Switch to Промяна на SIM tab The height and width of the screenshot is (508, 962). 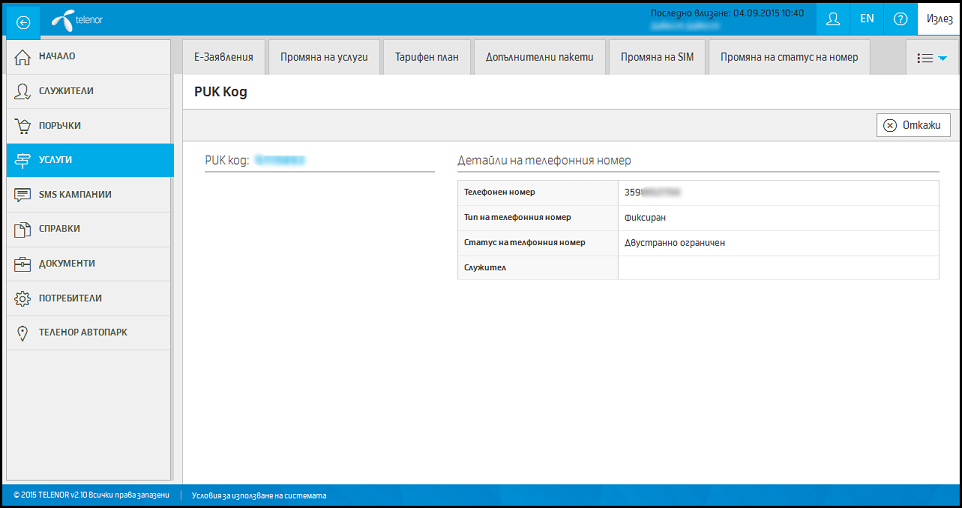point(657,57)
